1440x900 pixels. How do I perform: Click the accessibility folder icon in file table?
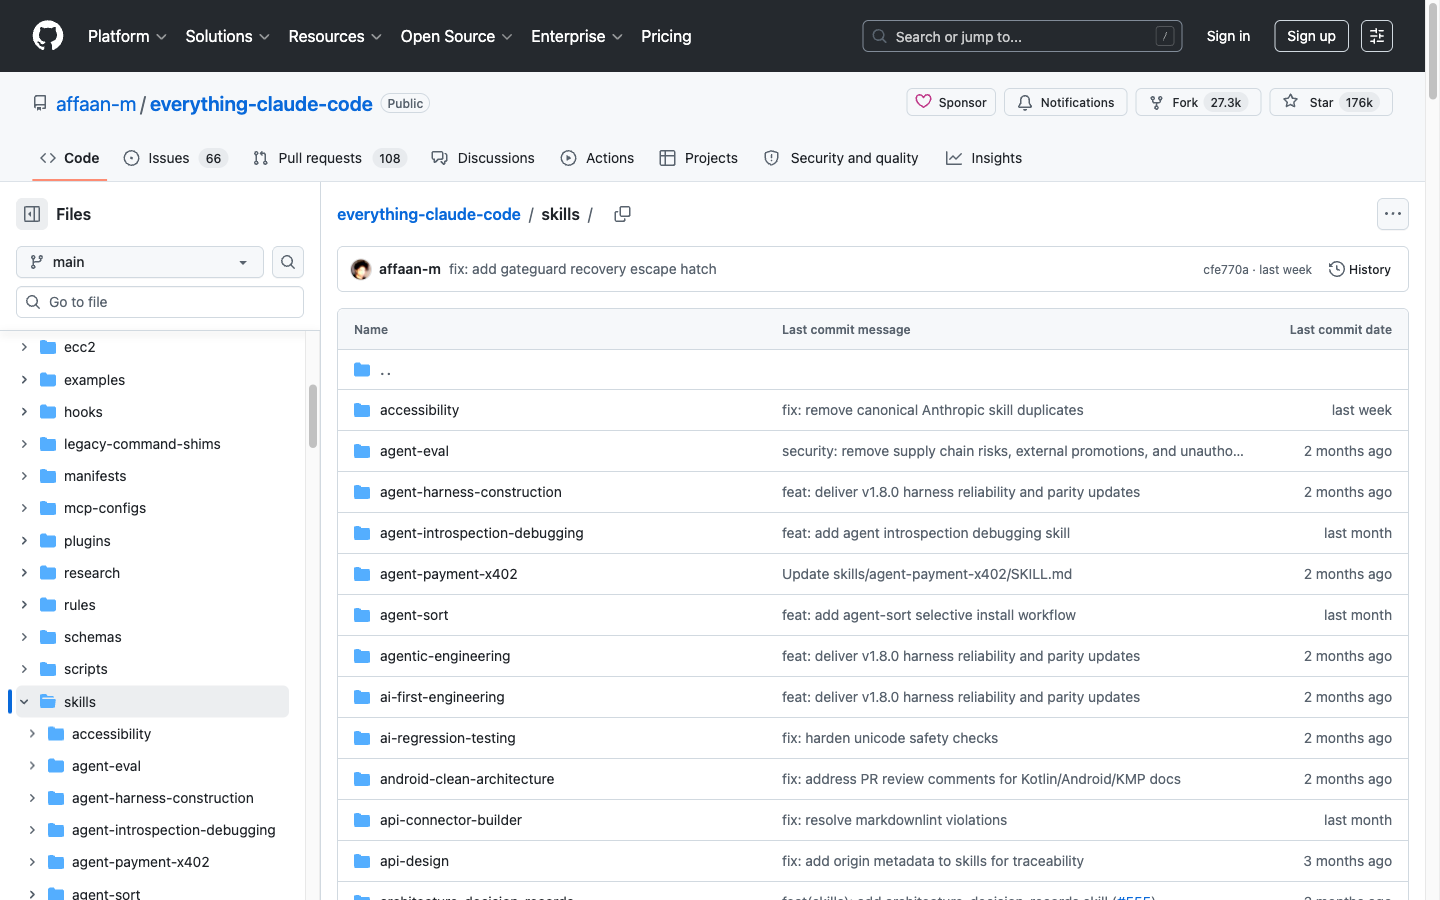click(362, 410)
